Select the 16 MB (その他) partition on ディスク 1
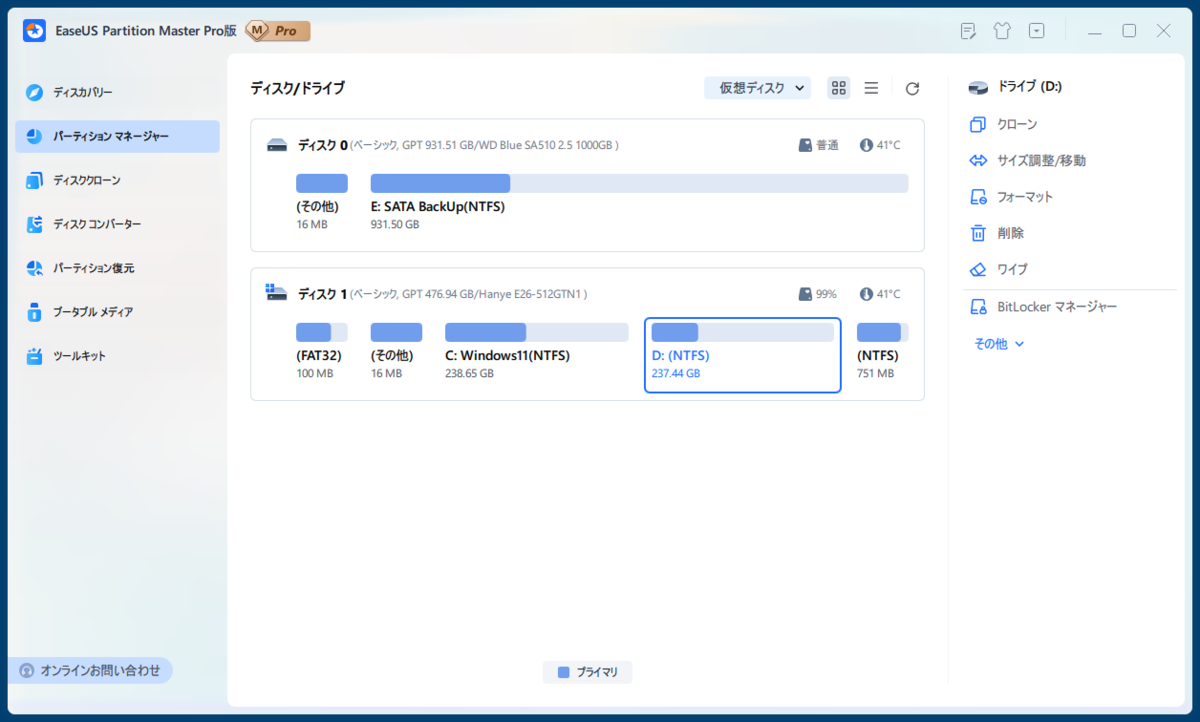Image resolution: width=1200 pixels, height=722 pixels. [396, 352]
